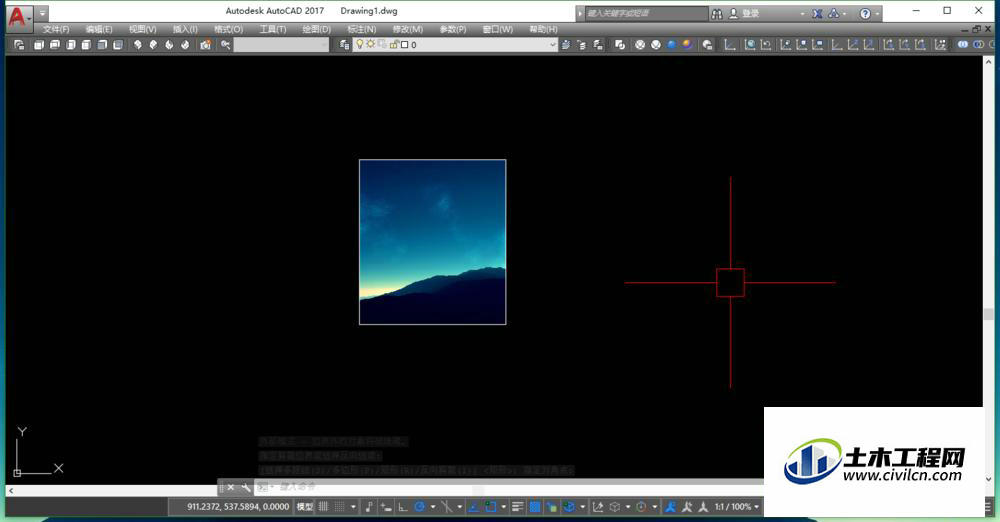Viewport: 1000px width, 522px height.
Task: Click the horizontal scrollbar left arrow
Action: pos(11,490)
